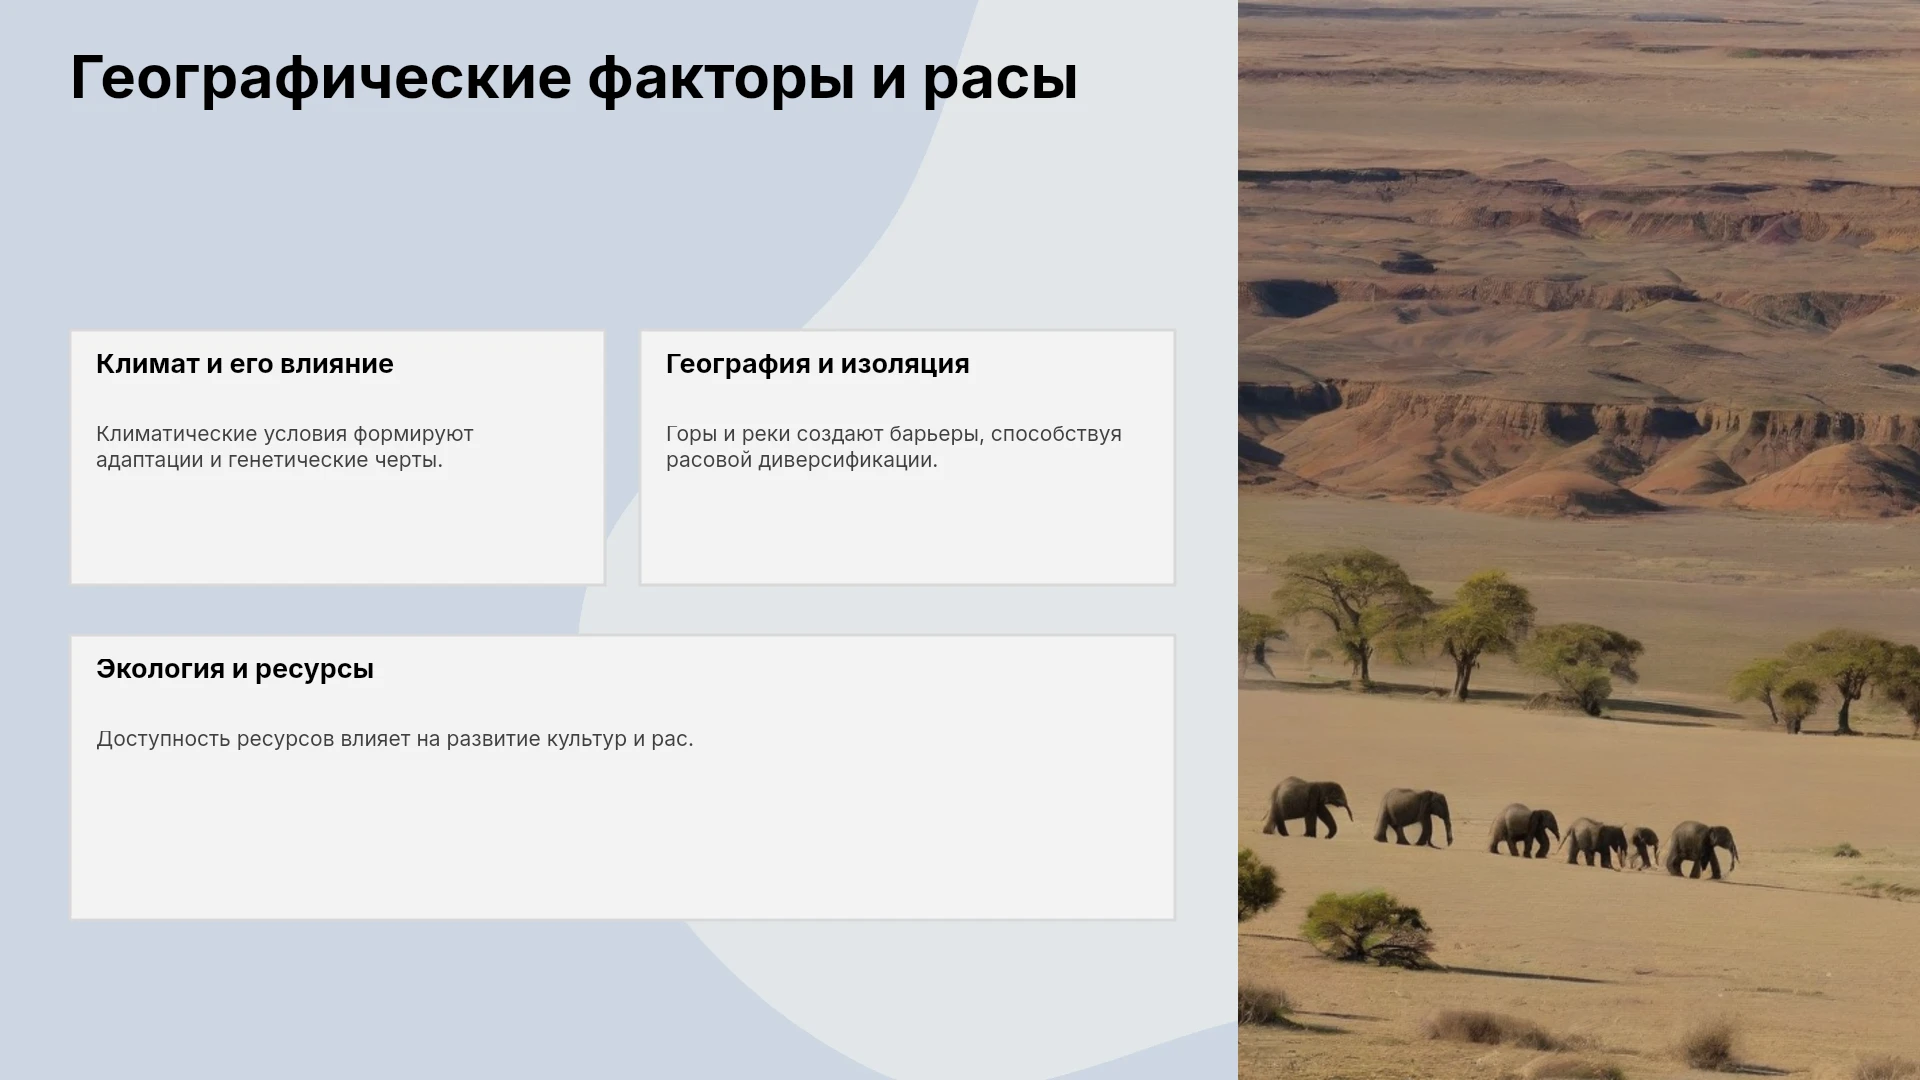This screenshot has width=1920, height=1080.
Task: Select the 'Экология и ресурсы' heading
Action: pos(235,669)
